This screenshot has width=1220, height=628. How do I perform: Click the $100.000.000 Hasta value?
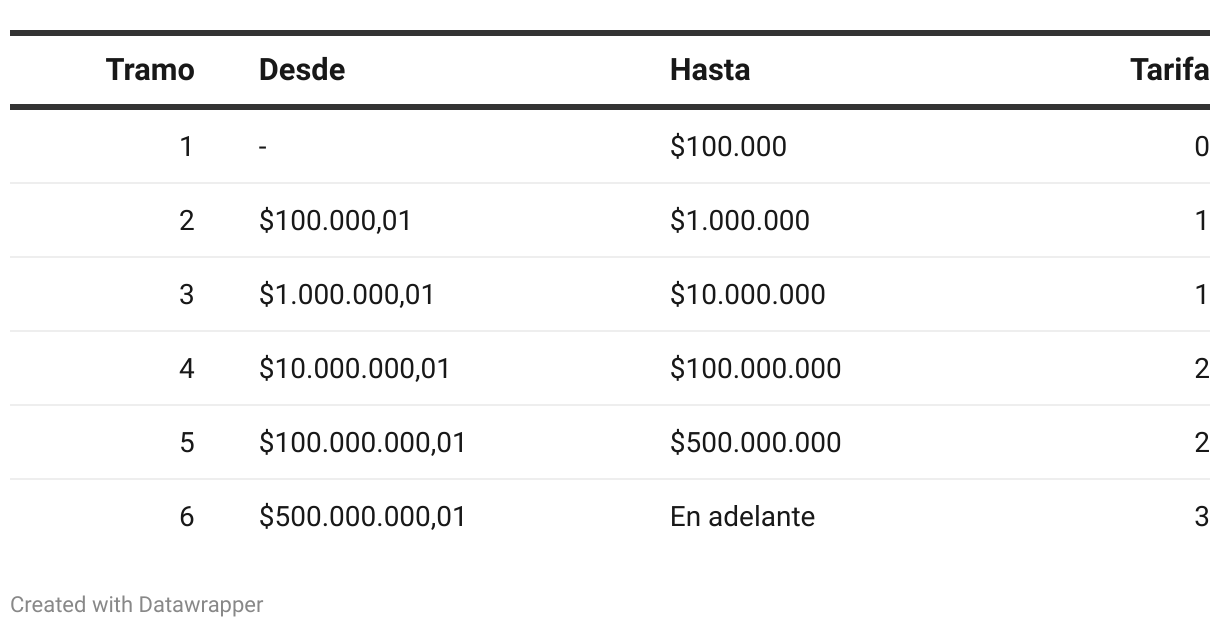click(x=756, y=369)
